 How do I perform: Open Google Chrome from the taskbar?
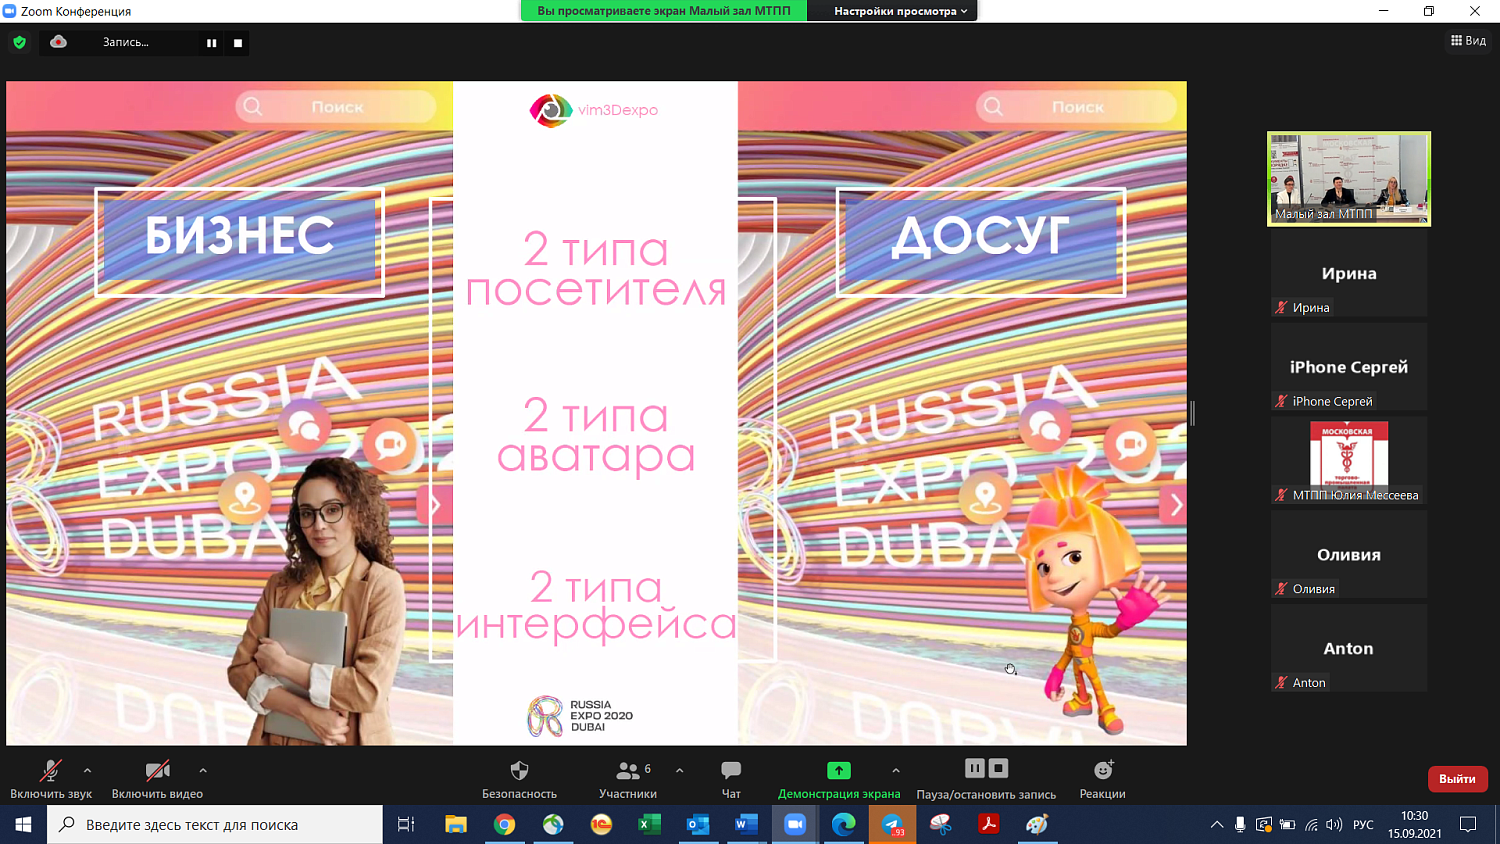click(504, 825)
